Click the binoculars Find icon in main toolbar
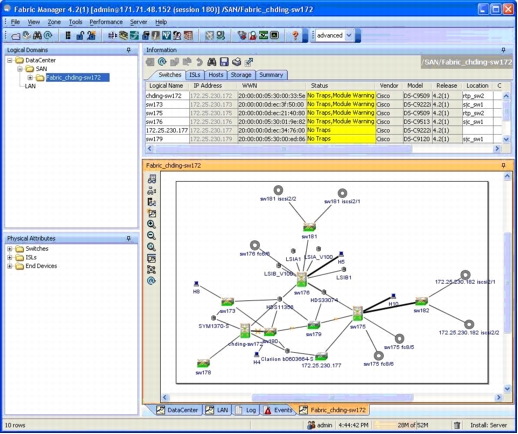 pos(37,35)
